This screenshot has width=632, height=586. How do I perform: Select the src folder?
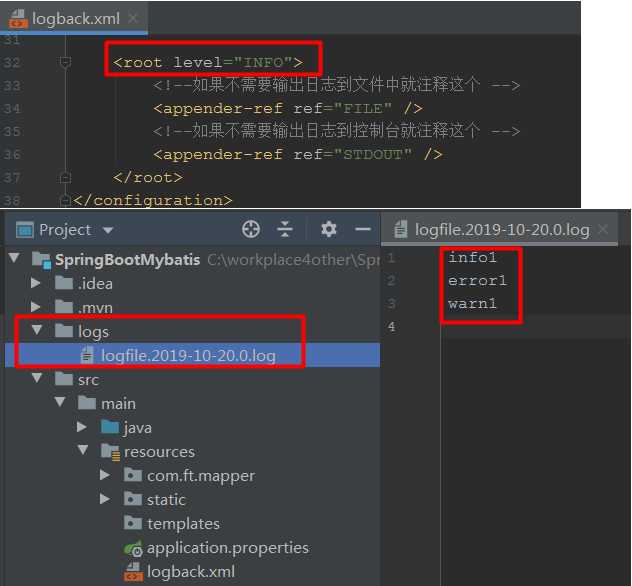point(88,380)
